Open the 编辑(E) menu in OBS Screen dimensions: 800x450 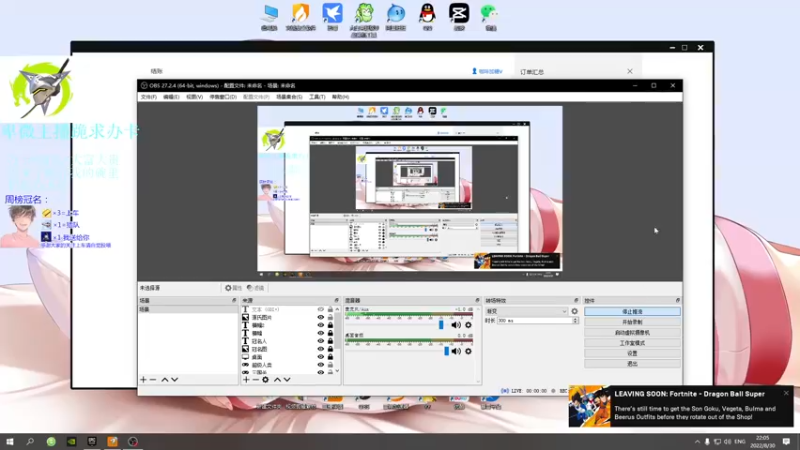coord(171,97)
